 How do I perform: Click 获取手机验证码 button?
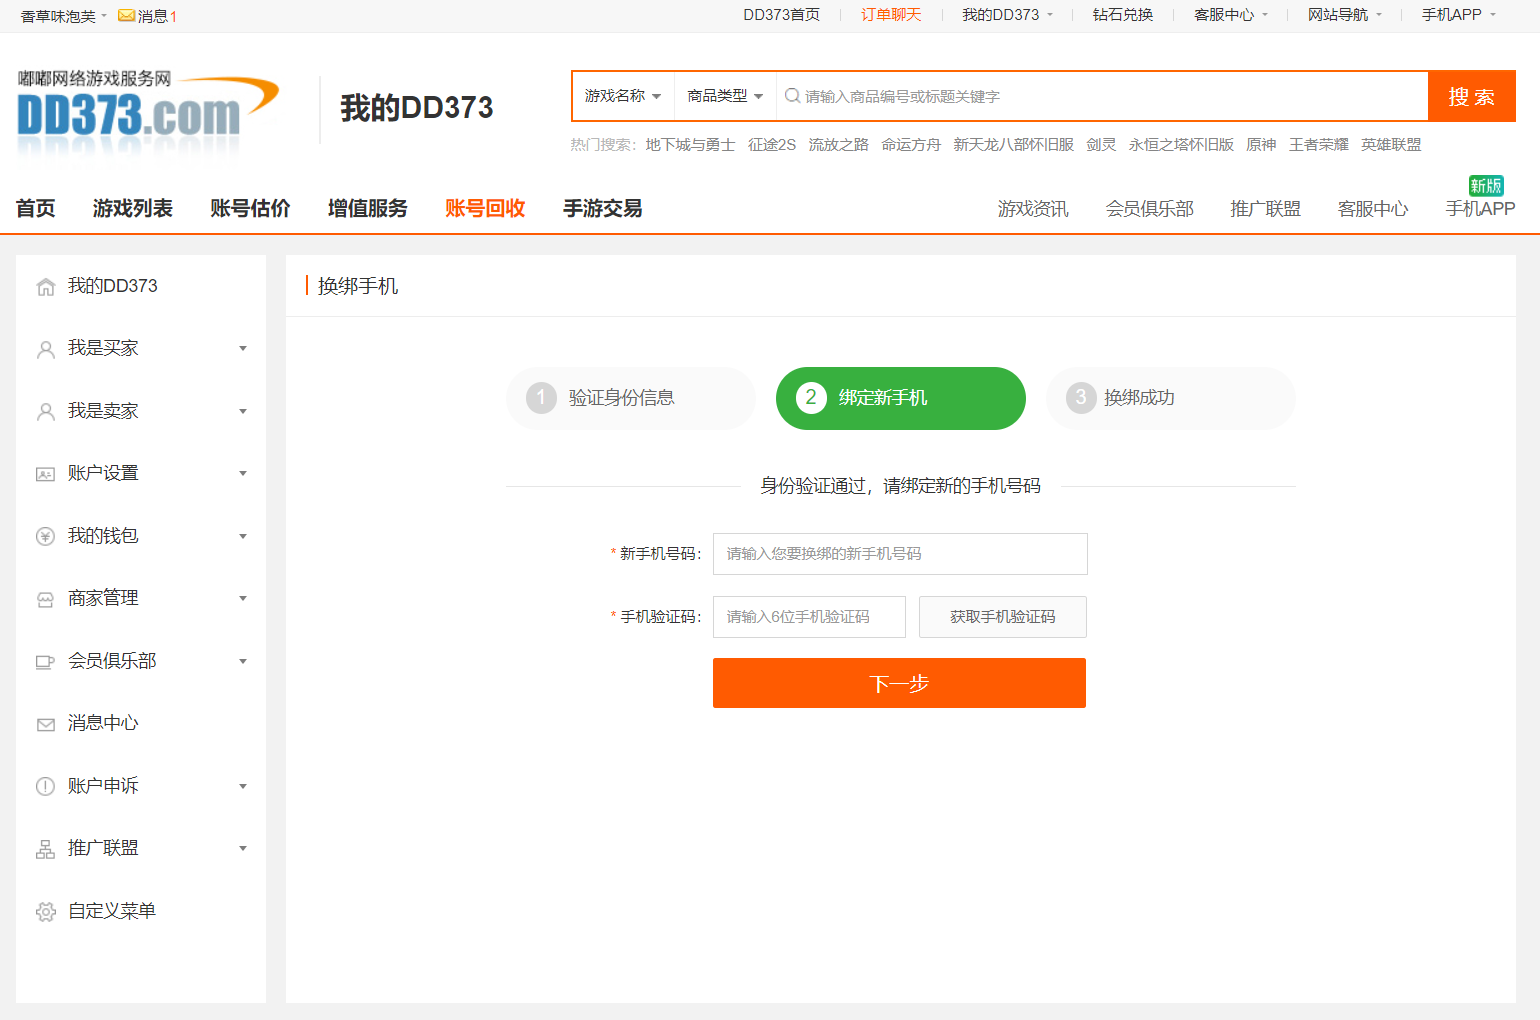[x=1003, y=617]
